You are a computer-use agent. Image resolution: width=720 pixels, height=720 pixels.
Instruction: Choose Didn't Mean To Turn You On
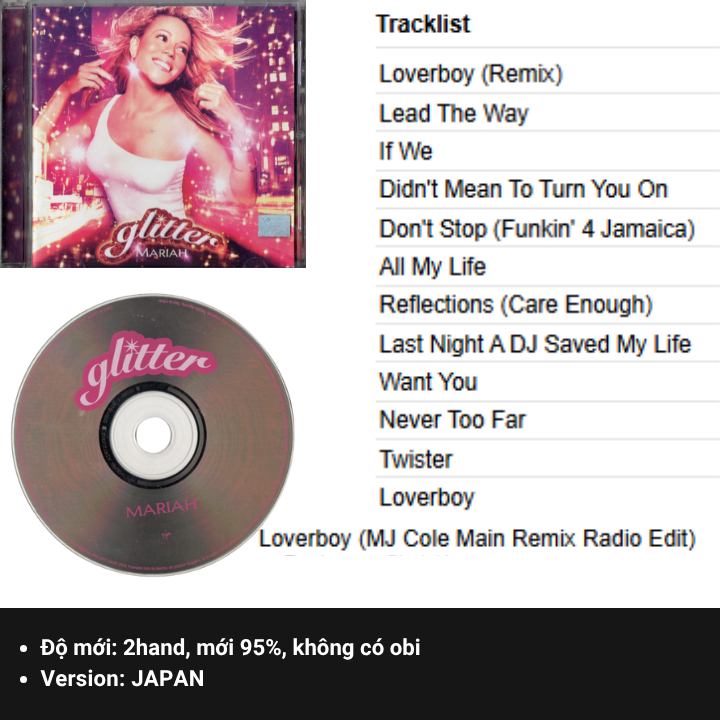(523, 189)
